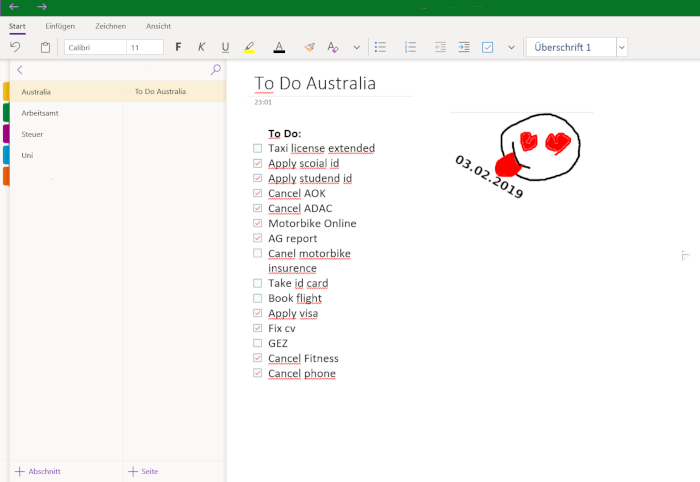Toggle underline formatting

click(225, 47)
